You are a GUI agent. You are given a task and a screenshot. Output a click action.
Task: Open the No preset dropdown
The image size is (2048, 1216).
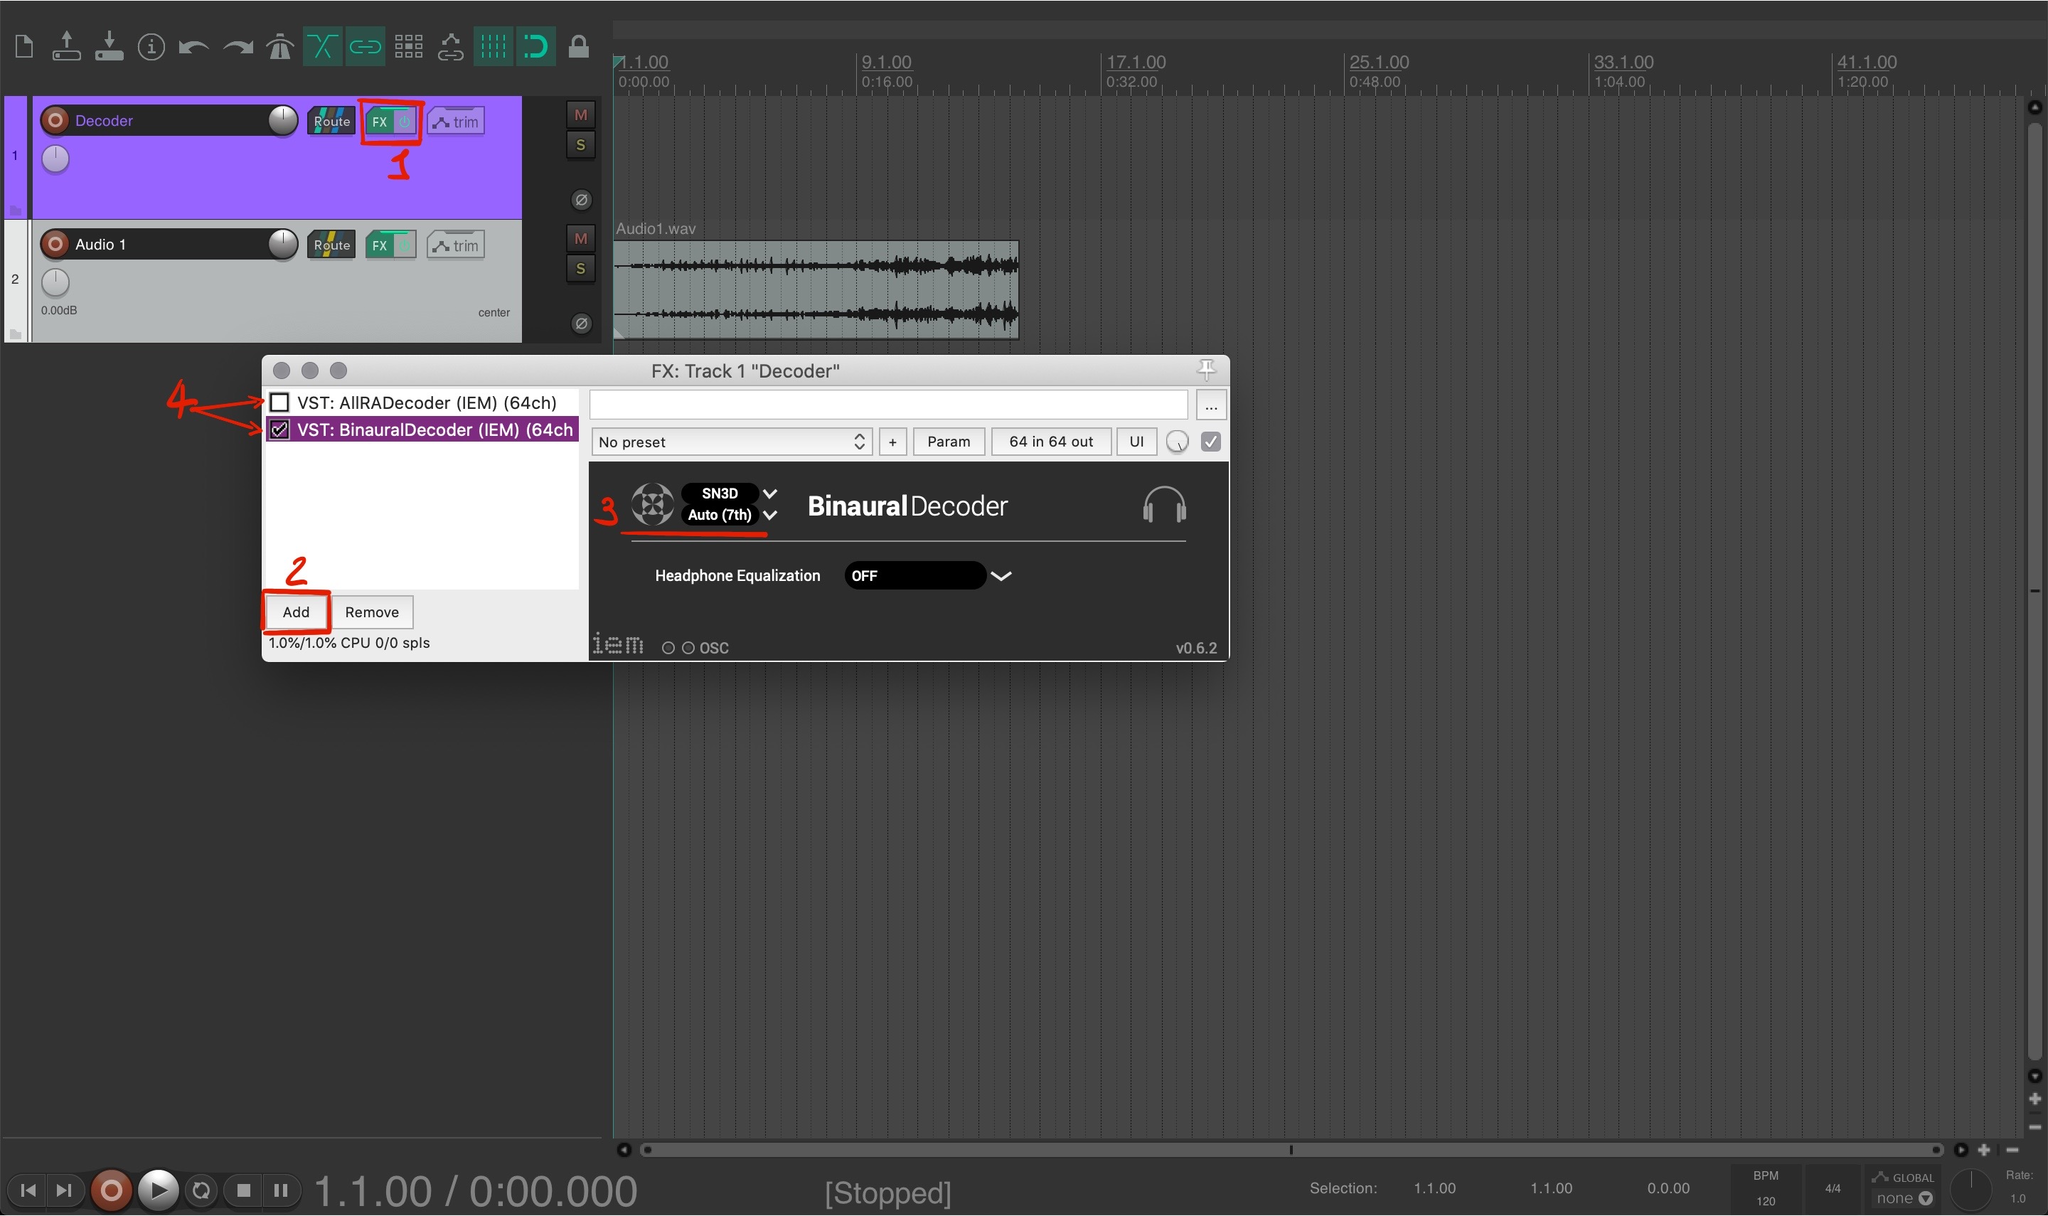pos(731,442)
